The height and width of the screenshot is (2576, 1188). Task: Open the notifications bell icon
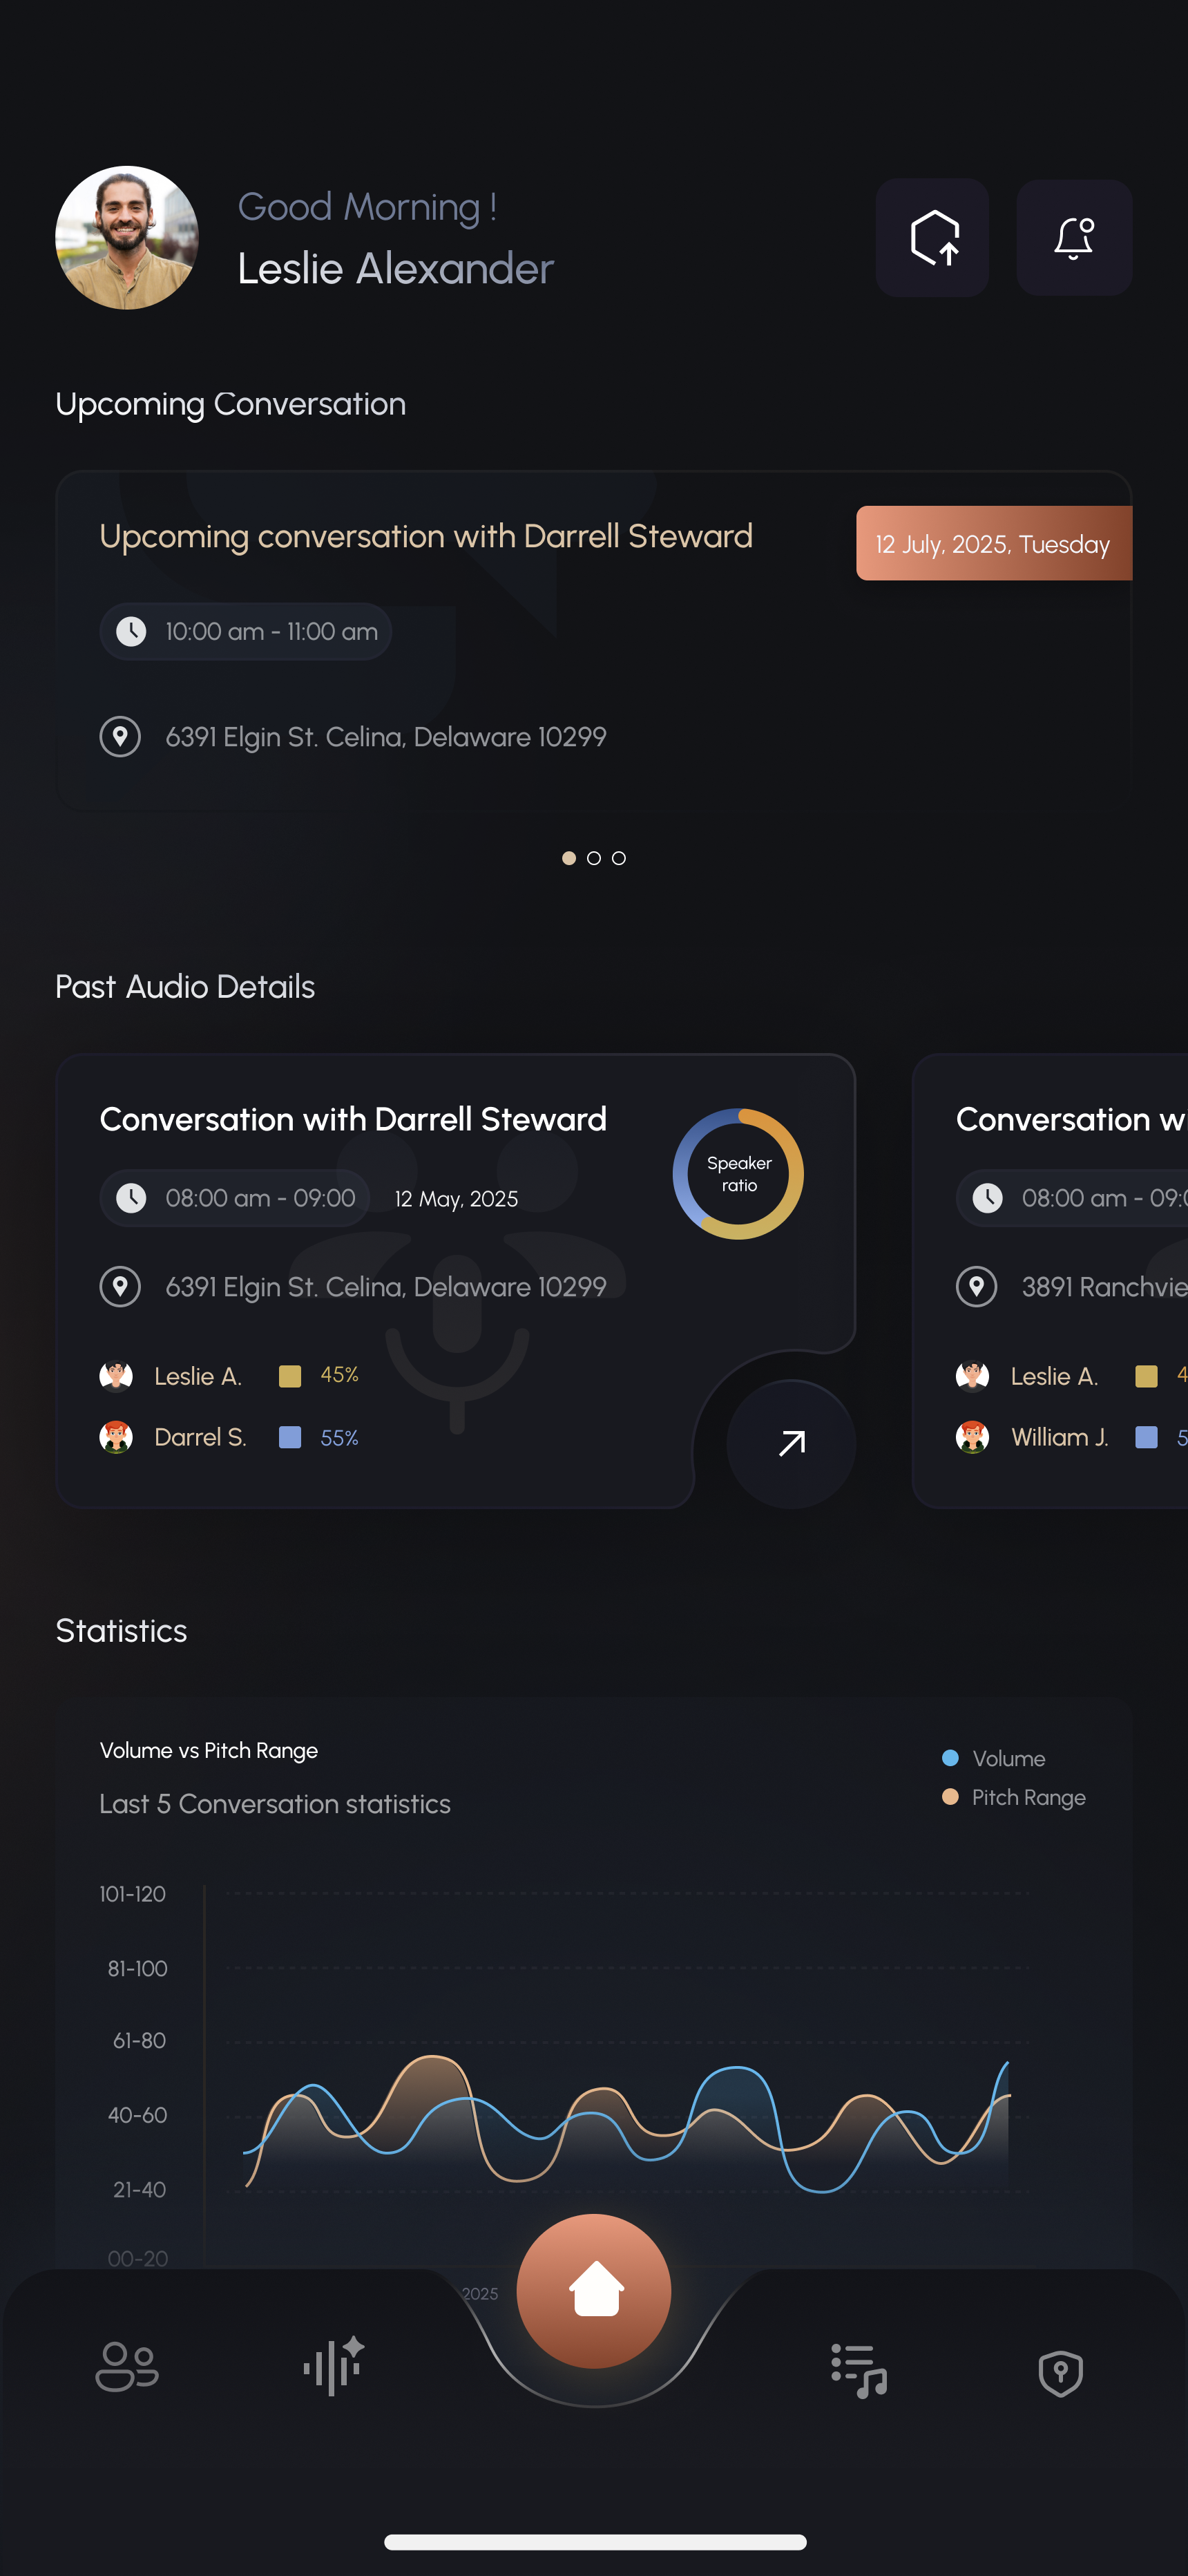pos(1074,238)
